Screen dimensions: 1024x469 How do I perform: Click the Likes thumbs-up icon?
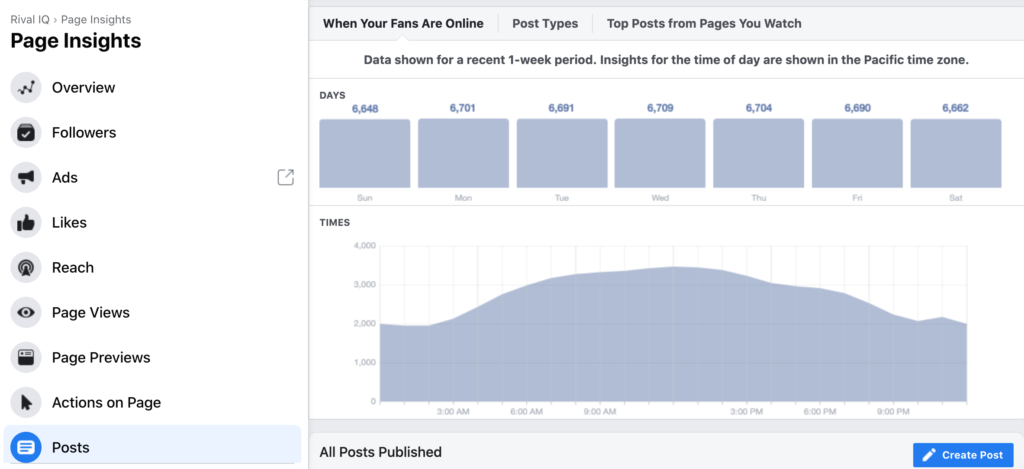tap(26, 223)
